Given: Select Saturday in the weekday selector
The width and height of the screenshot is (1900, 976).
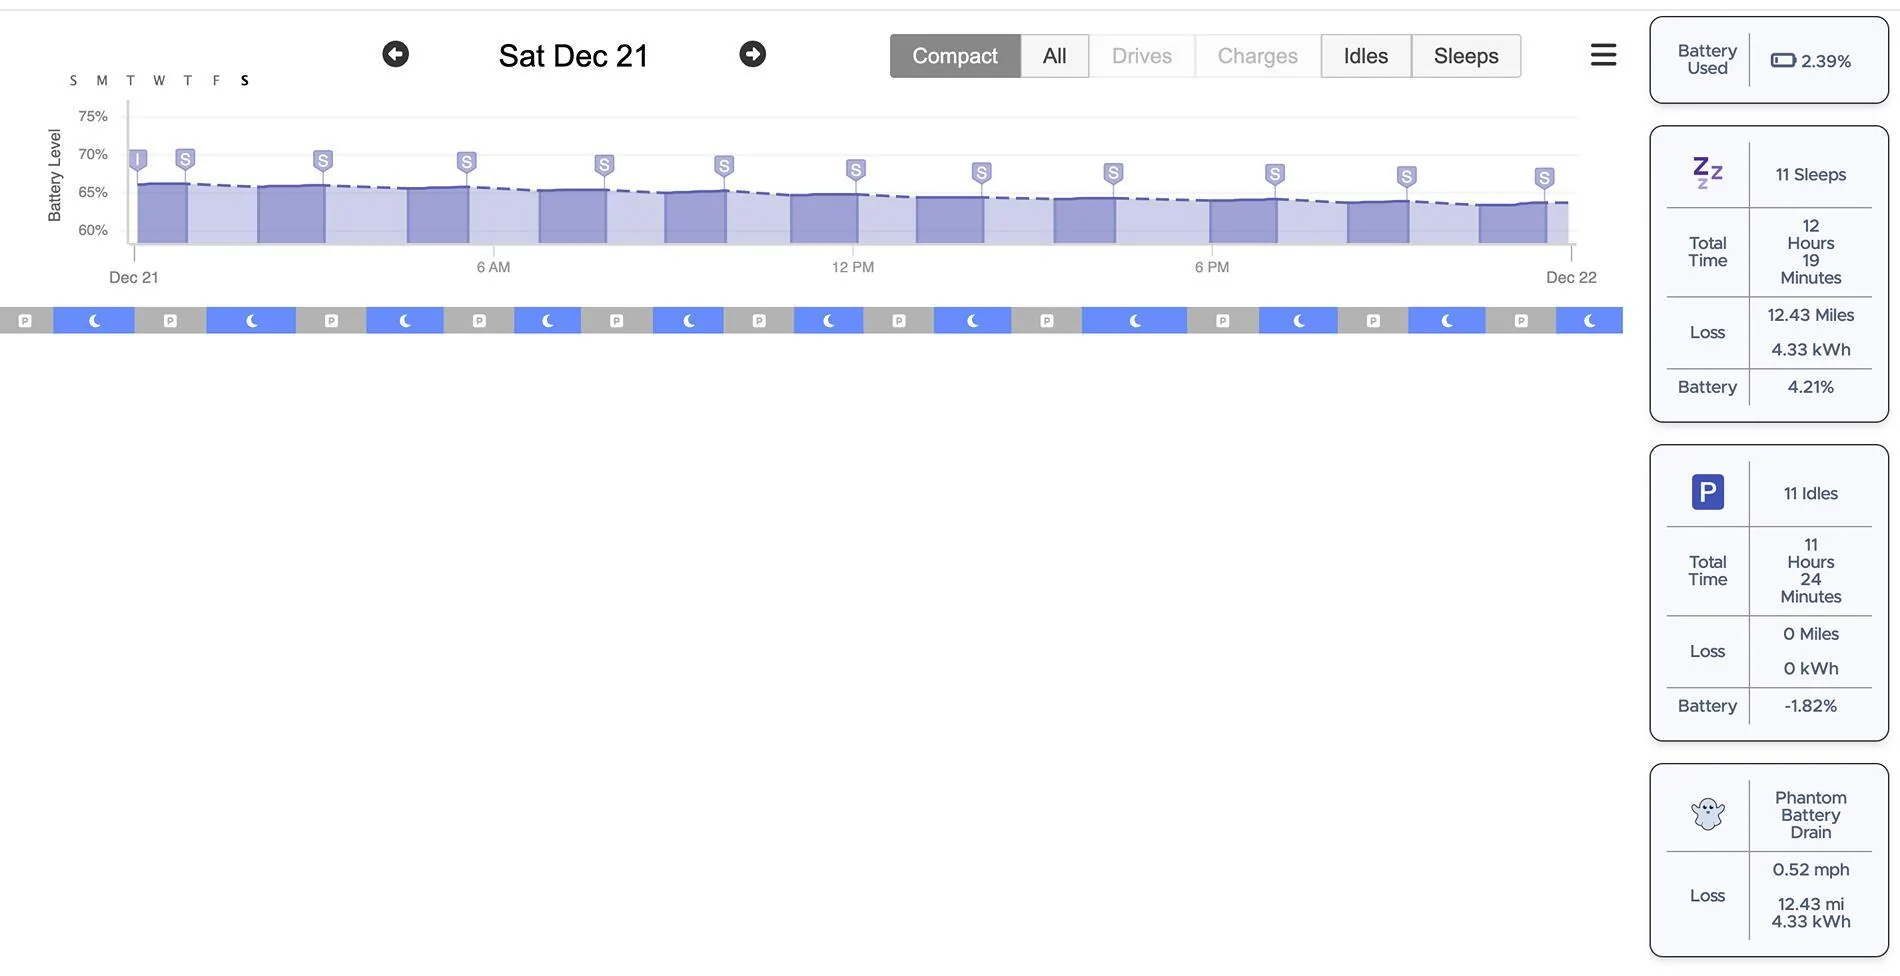Looking at the screenshot, I should pos(244,81).
